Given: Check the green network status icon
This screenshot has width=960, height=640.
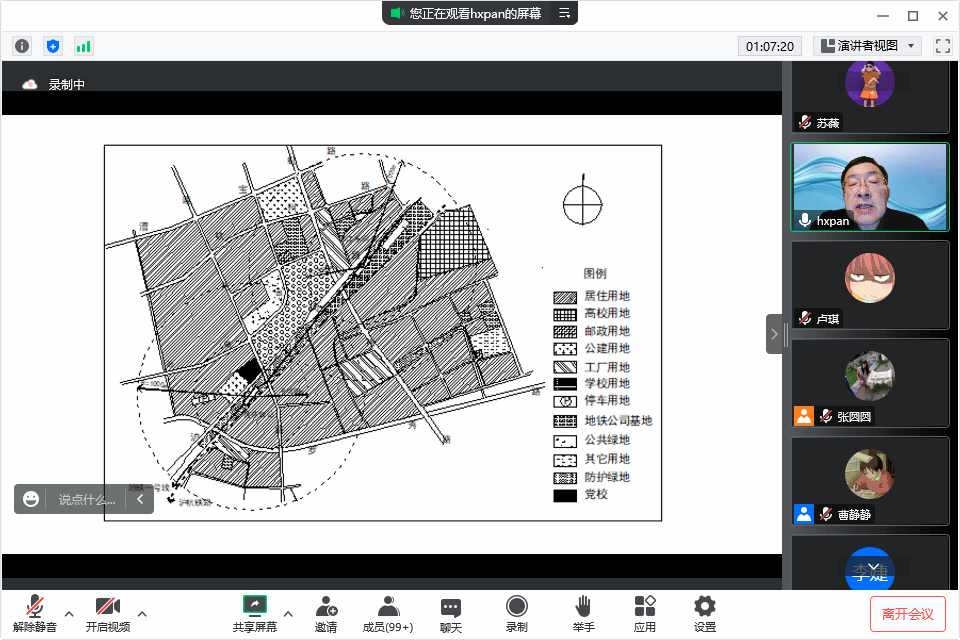Looking at the screenshot, I should pyautogui.click(x=83, y=46).
